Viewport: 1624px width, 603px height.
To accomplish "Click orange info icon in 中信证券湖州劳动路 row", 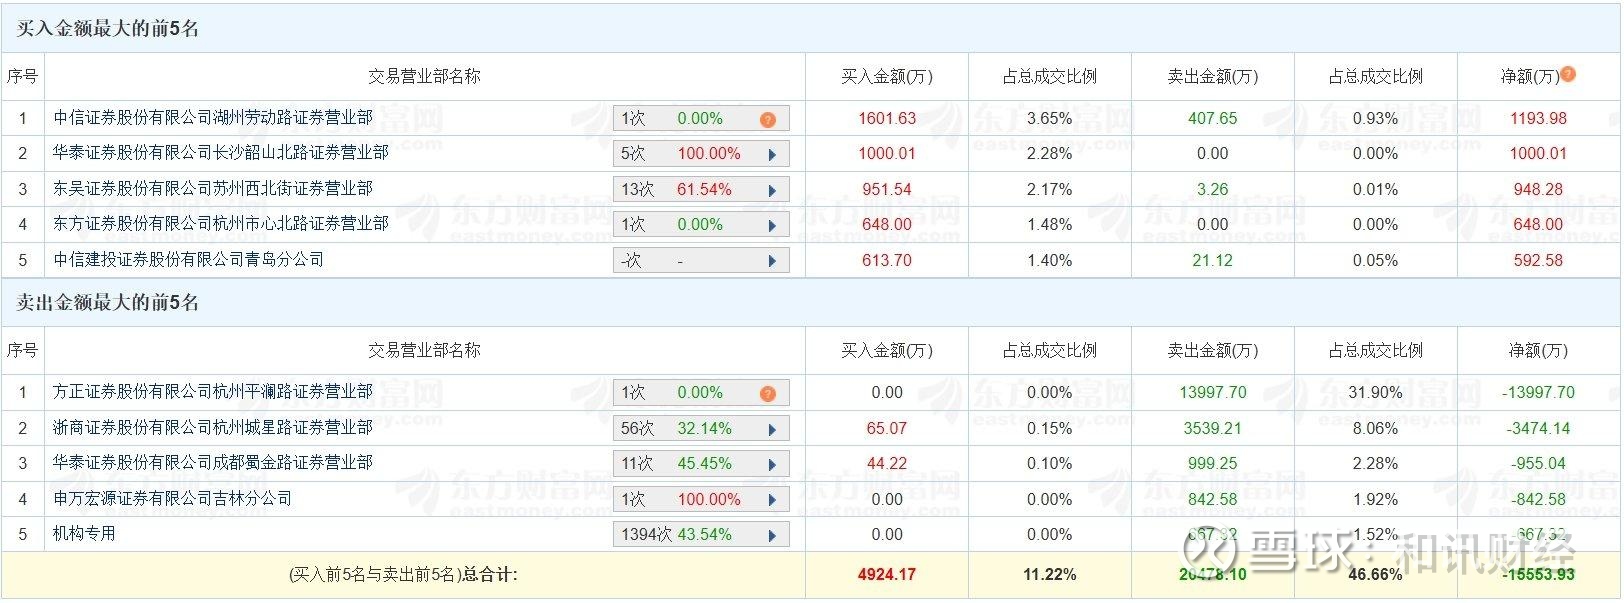I will (x=767, y=119).
